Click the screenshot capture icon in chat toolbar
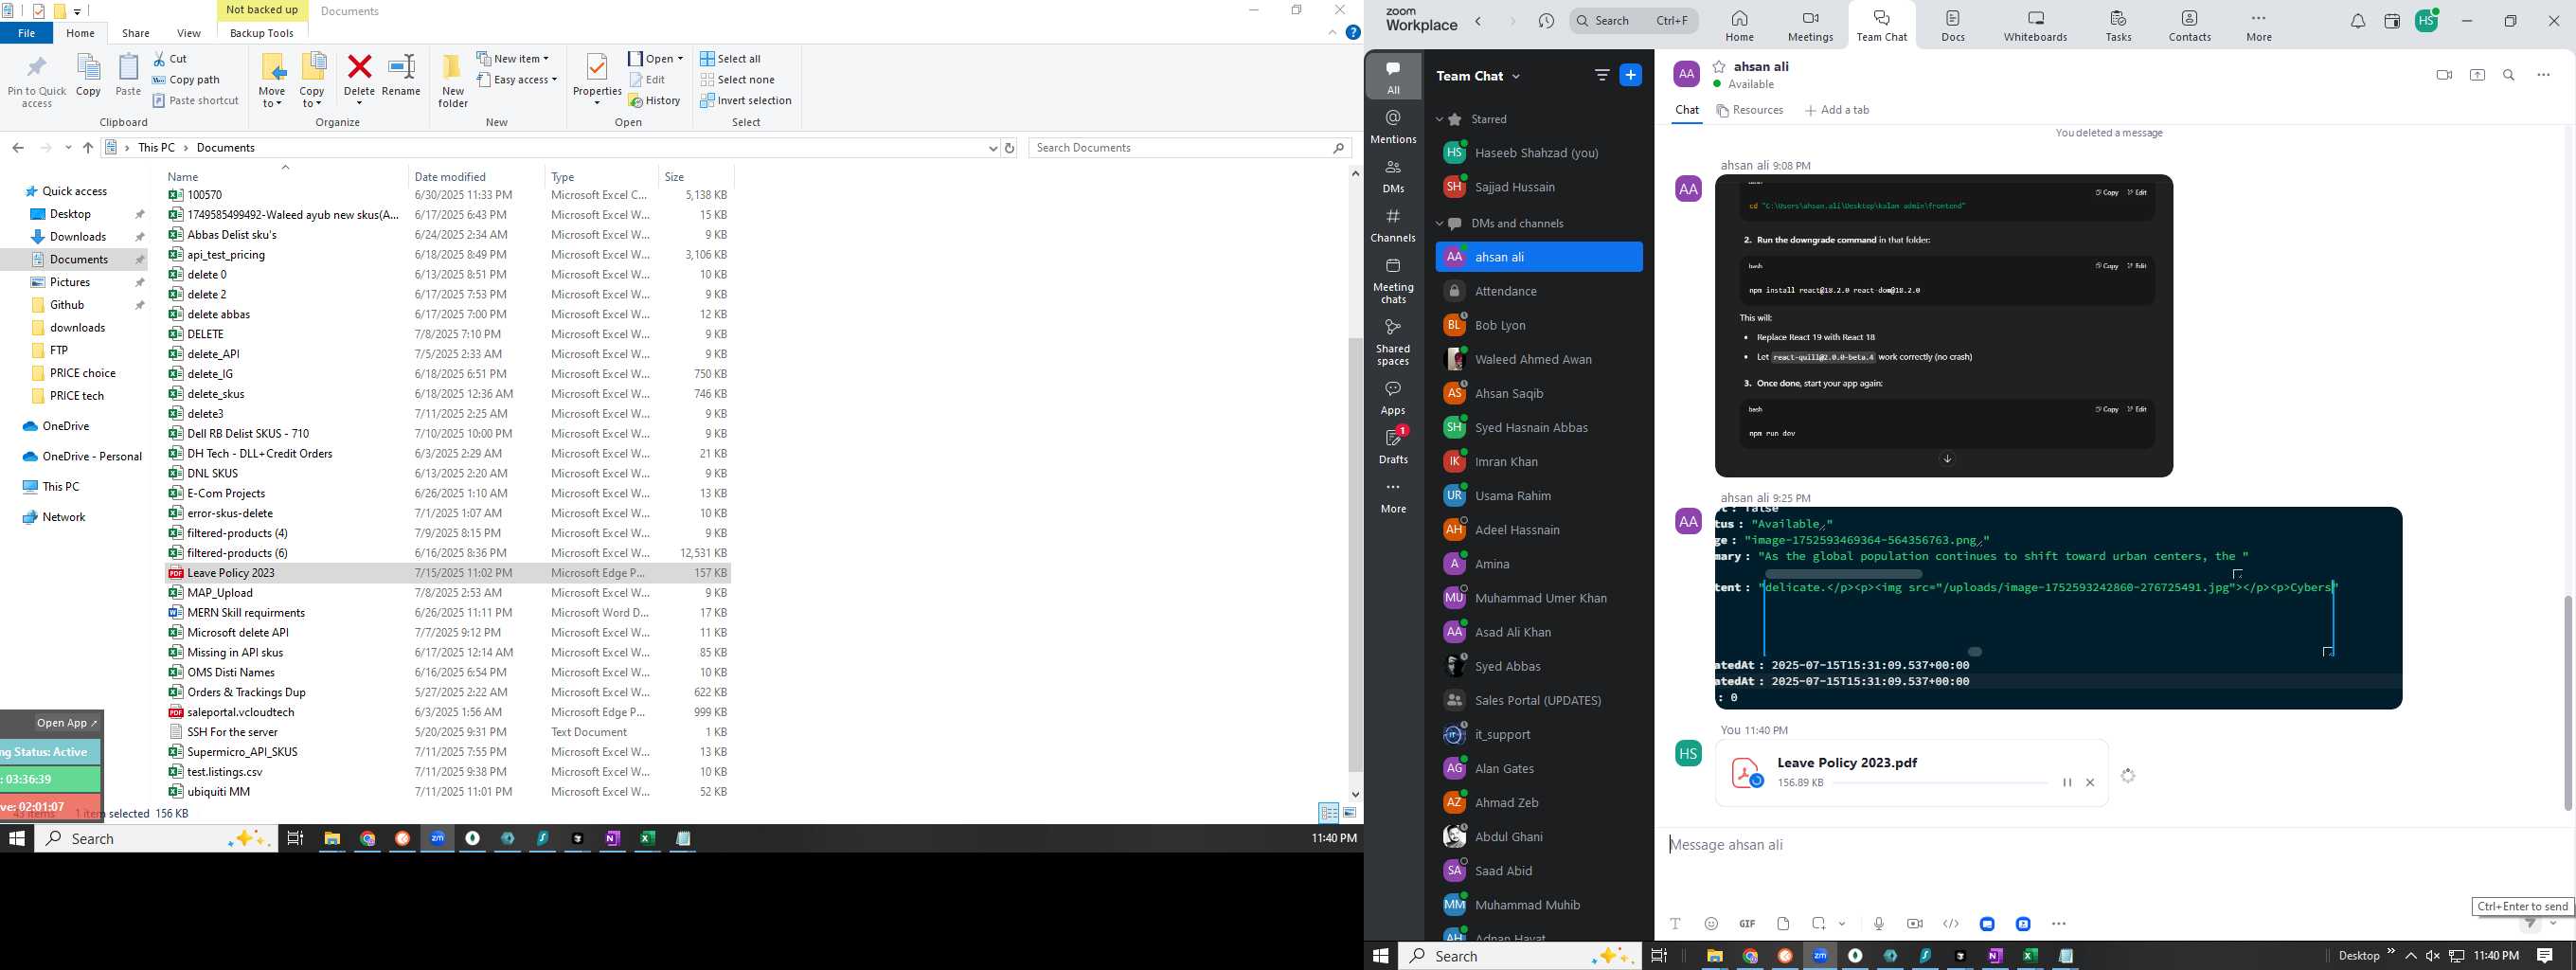The image size is (2576, 970). [1819, 924]
